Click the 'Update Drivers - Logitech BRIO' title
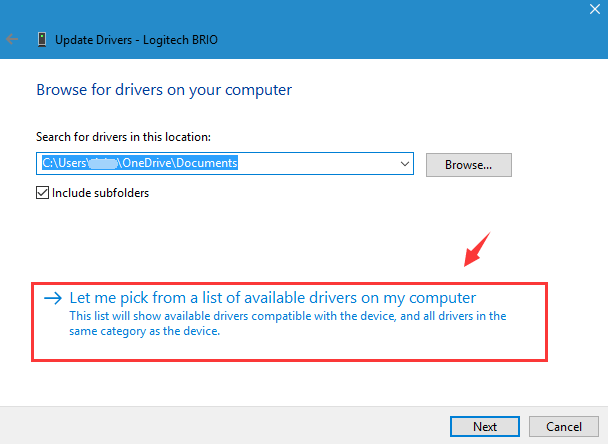The height and width of the screenshot is (444, 608). pyautogui.click(x=136, y=40)
